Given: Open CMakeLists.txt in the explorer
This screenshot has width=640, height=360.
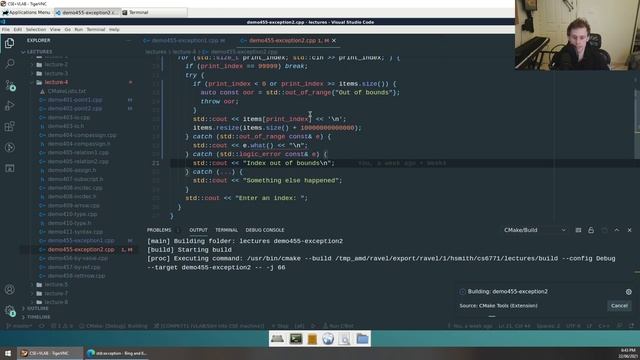Looking at the screenshot, I should (x=67, y=91).
